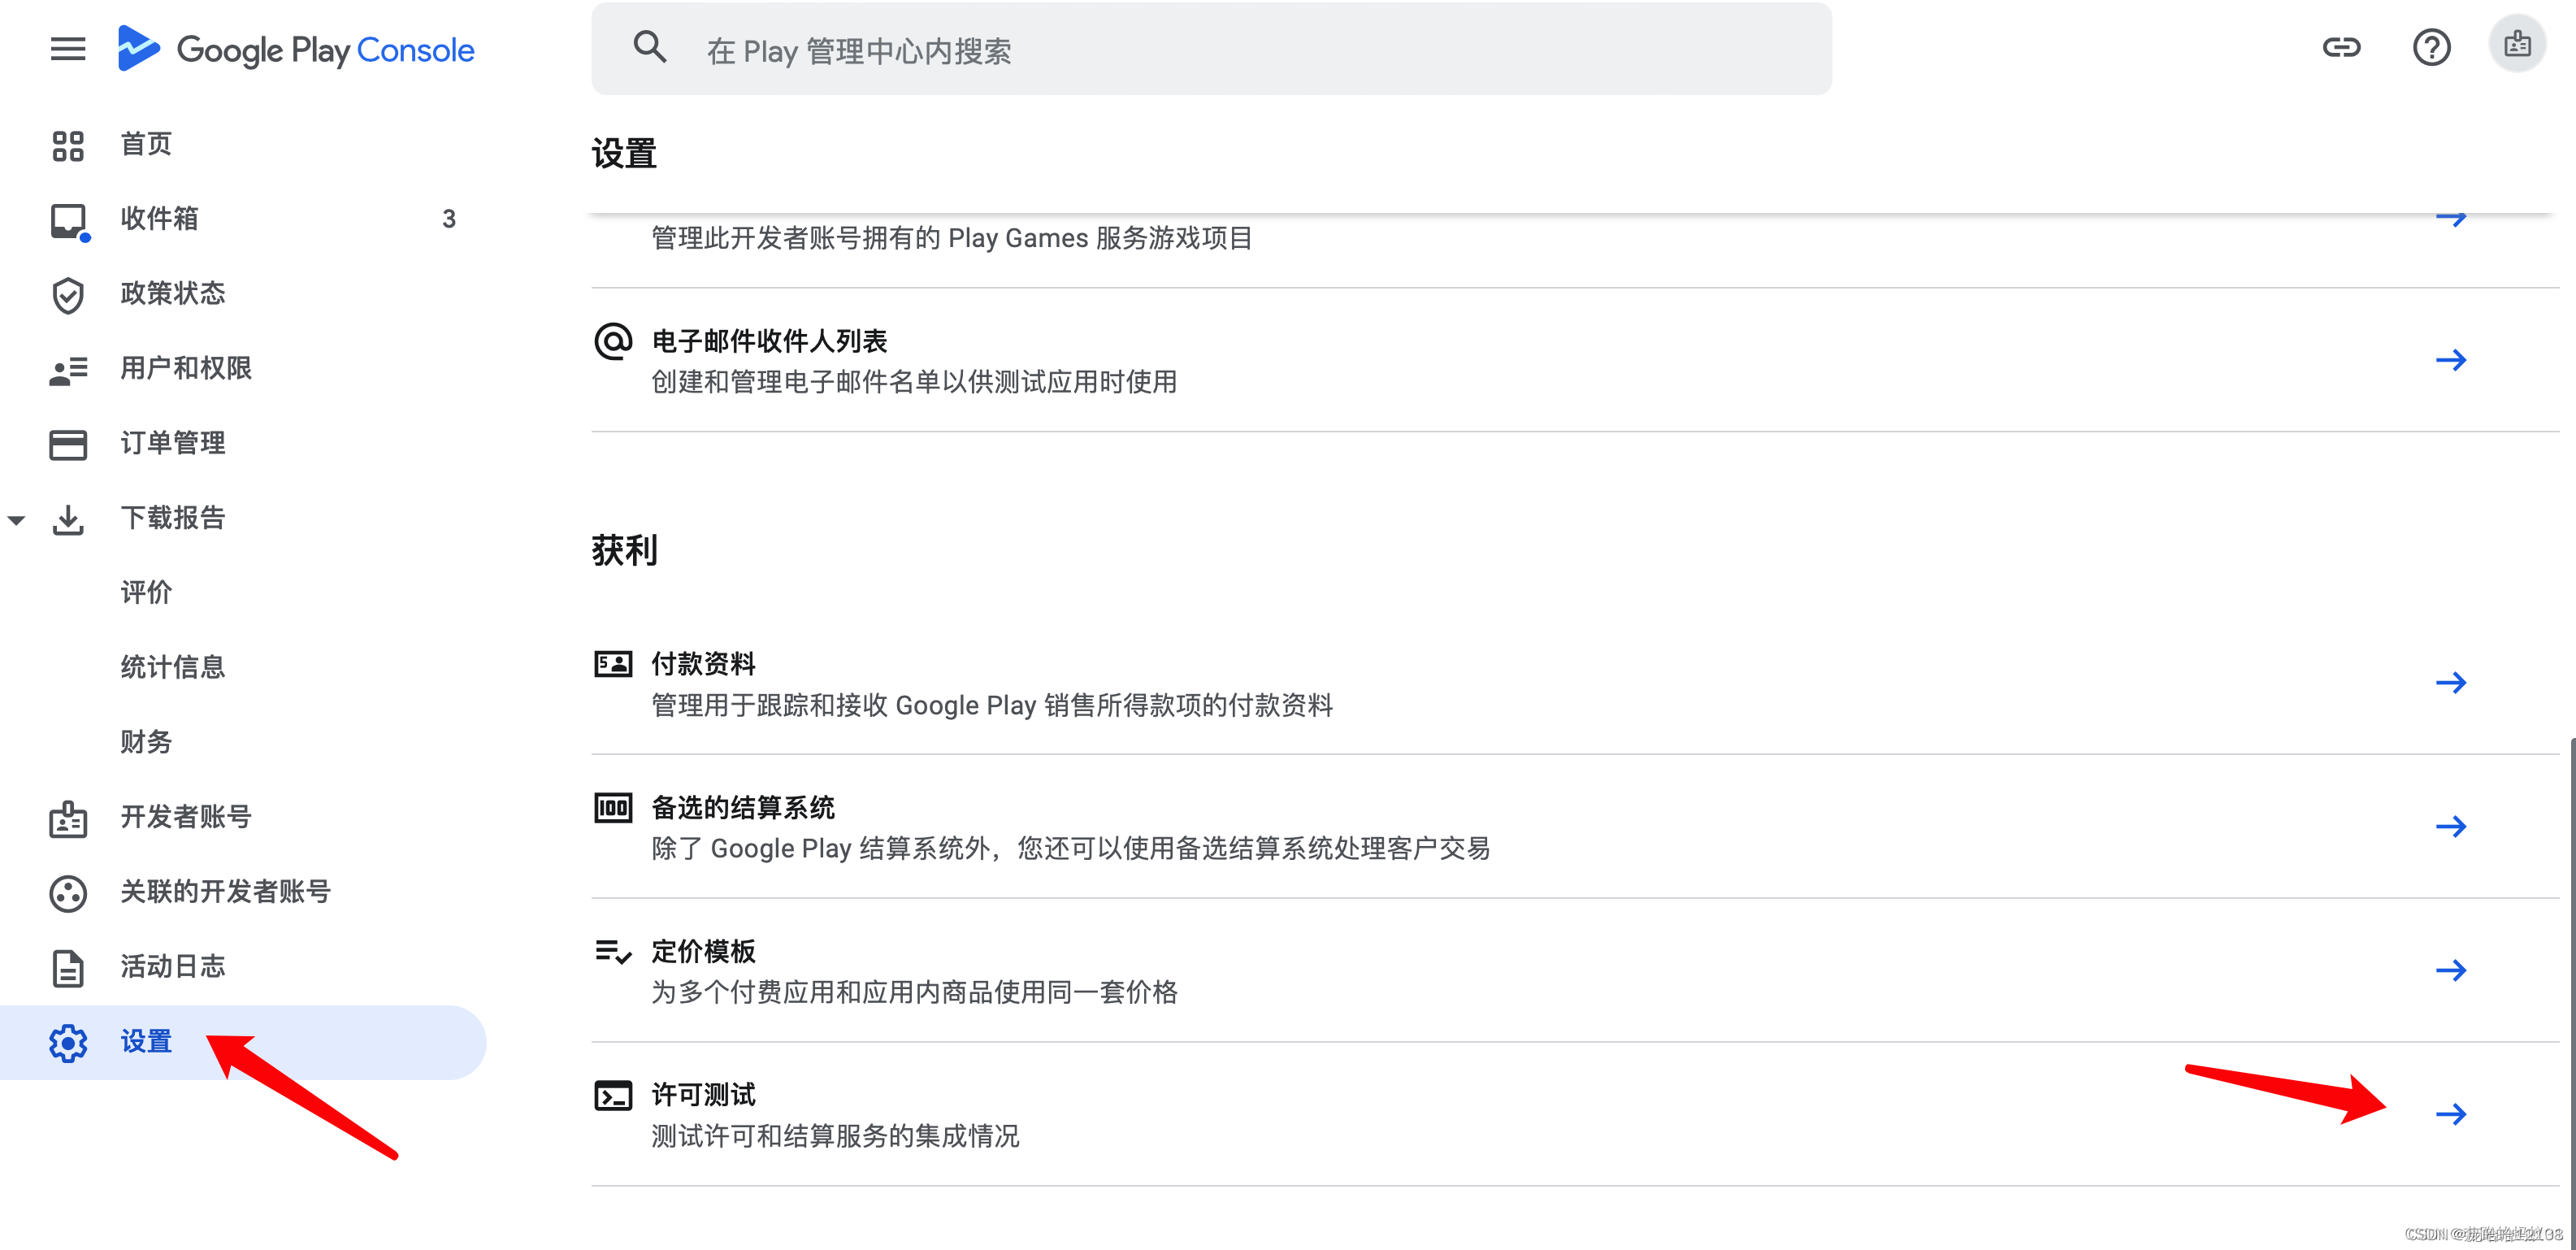Click the inbox icon in sidebar
2576x1250 pixels.
68,220
